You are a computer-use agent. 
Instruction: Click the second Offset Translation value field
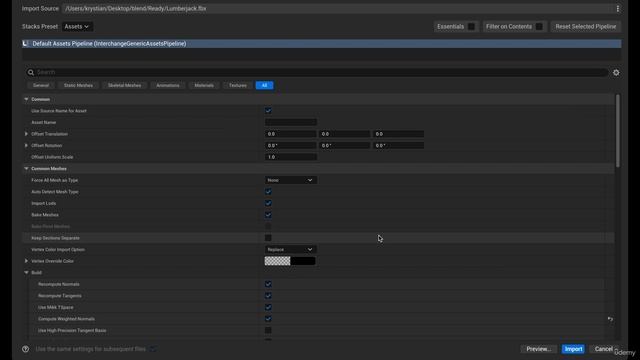tap(344, 134)
